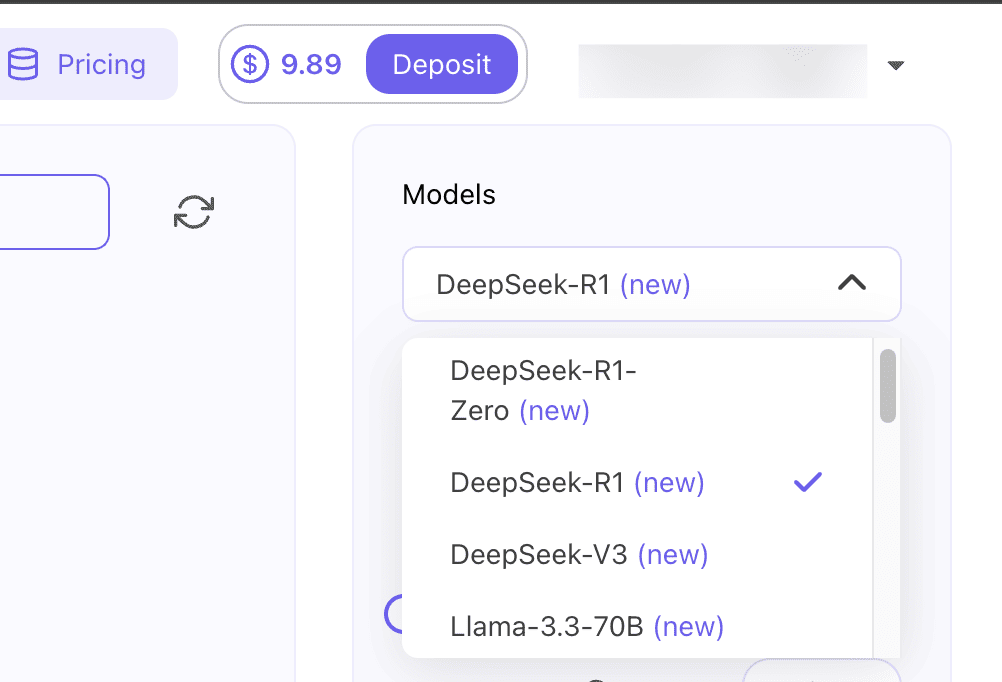
Task: Click the chevron-up in Models selector
Action: [852, 283]
